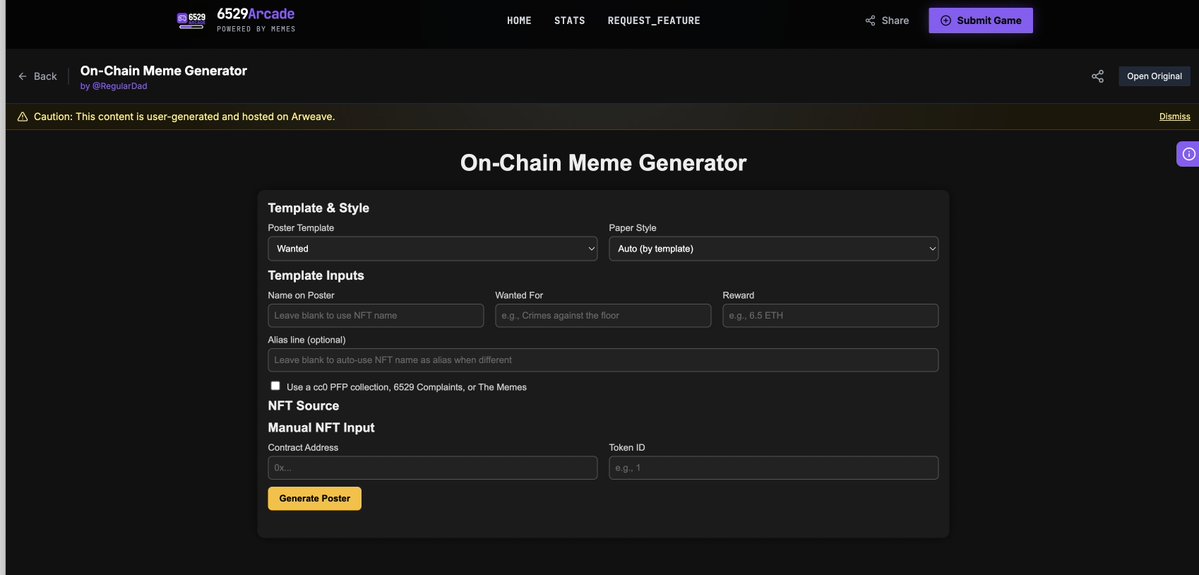Click the share icon beside Open Original

click(x=1097, y=76)
